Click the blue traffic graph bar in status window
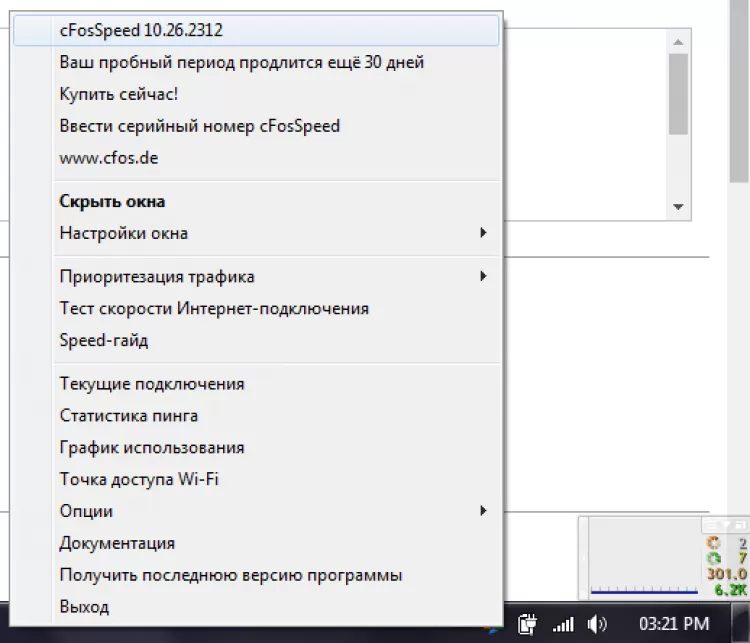This screenshot has height=643, width=750. click(644, 592)
